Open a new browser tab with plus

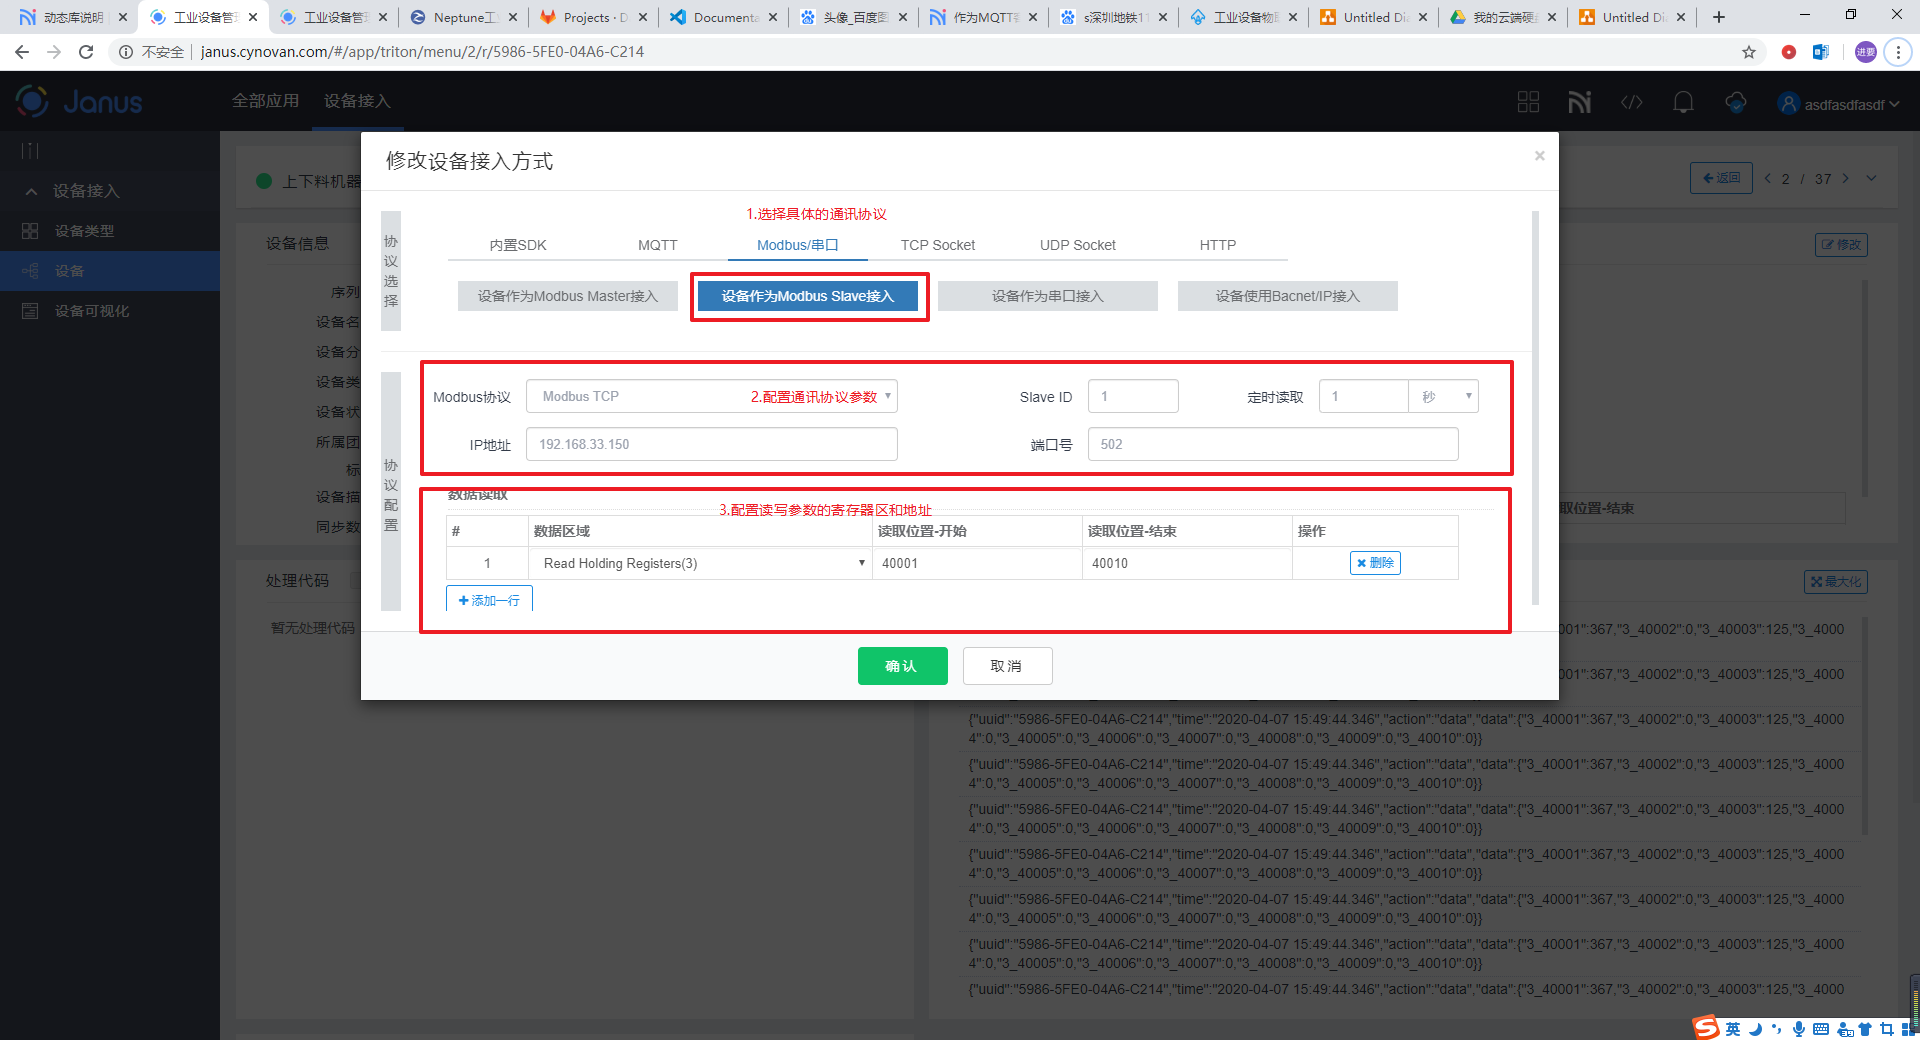tap(1719, 17)
